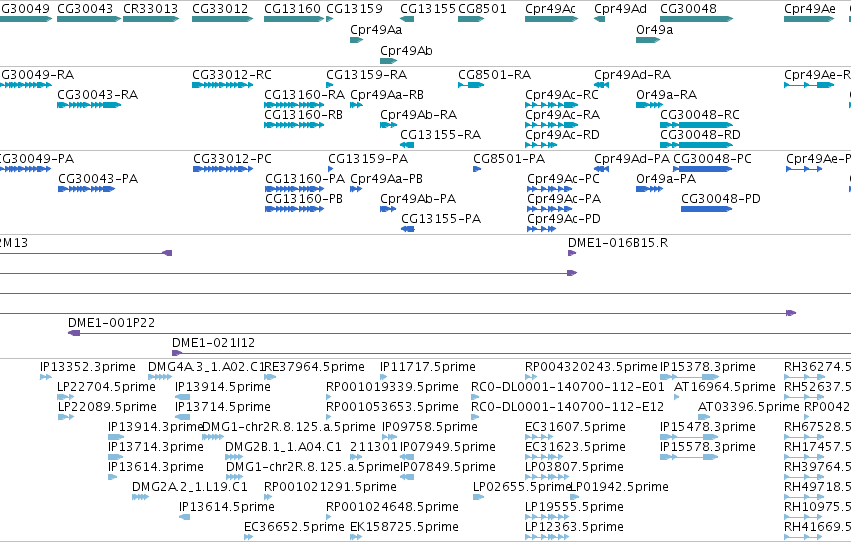
Task: Select EST LP12363.5prime
Action: coord(547,537)
